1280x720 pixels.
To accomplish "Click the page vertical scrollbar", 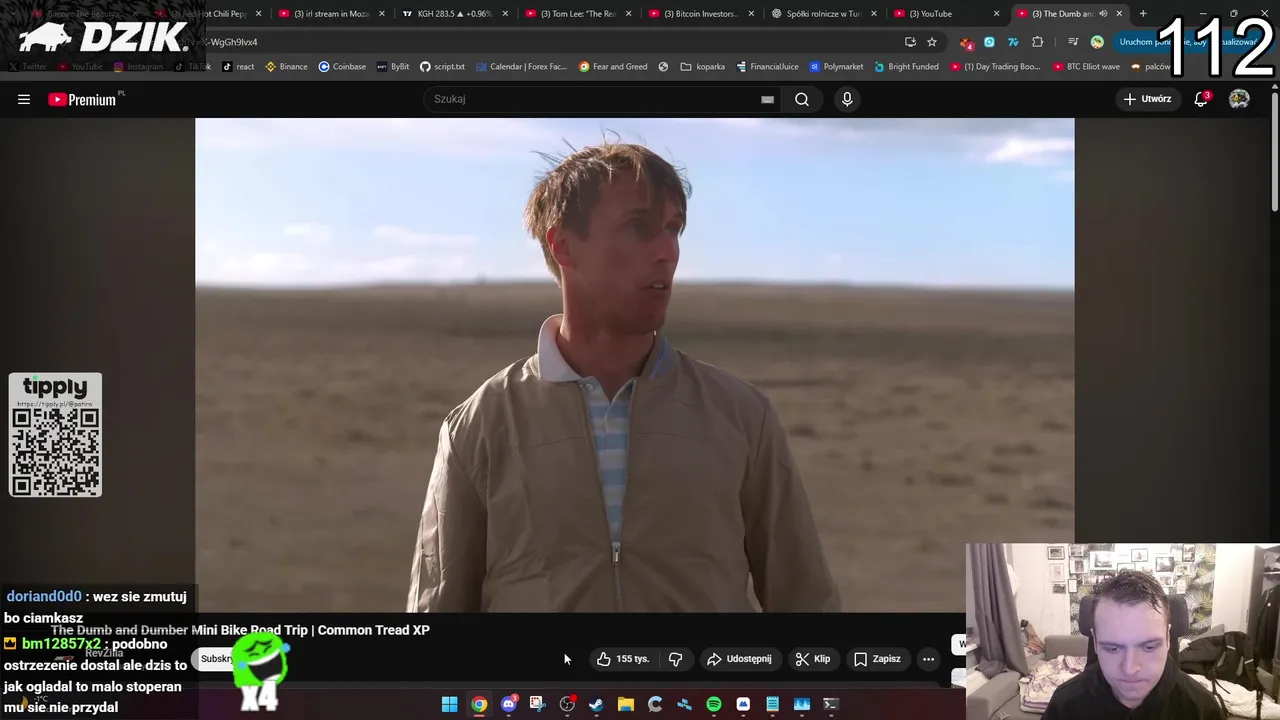I will pyautogui.click(x=1274, y=150).
